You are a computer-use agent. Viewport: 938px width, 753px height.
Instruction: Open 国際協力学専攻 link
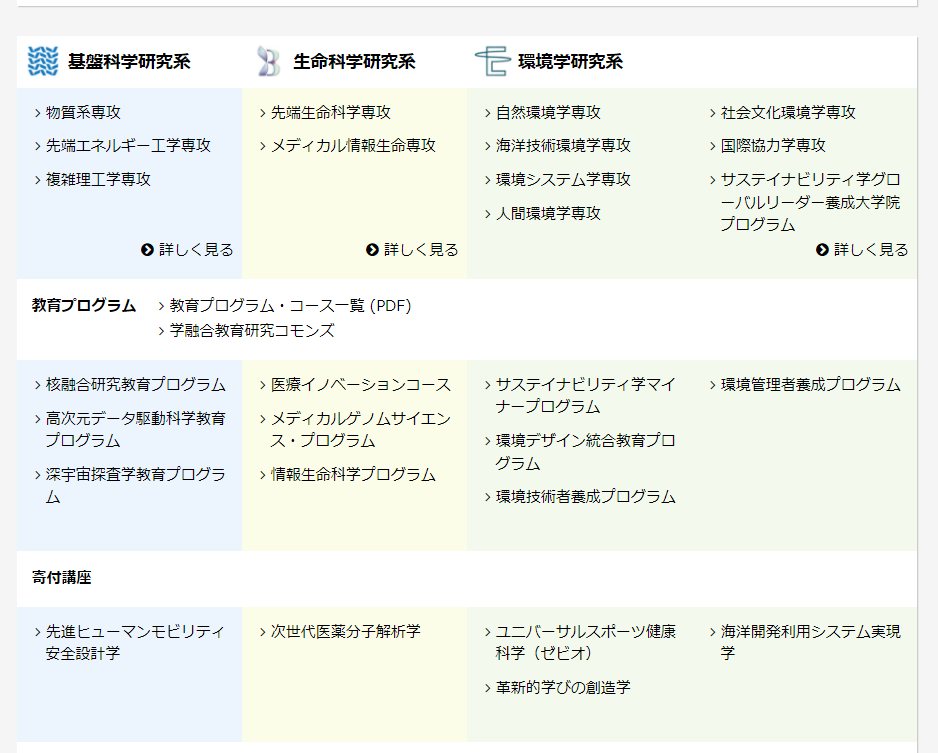point(773,145)
